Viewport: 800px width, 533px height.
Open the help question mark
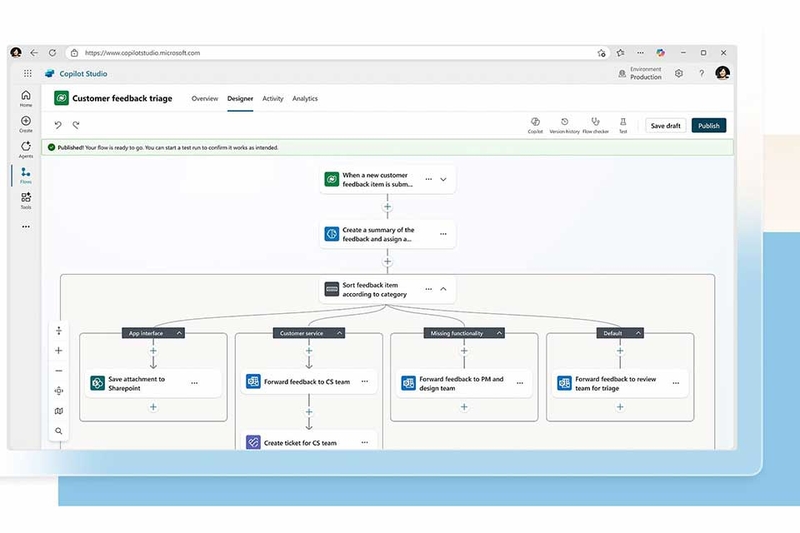pos(702,73)
